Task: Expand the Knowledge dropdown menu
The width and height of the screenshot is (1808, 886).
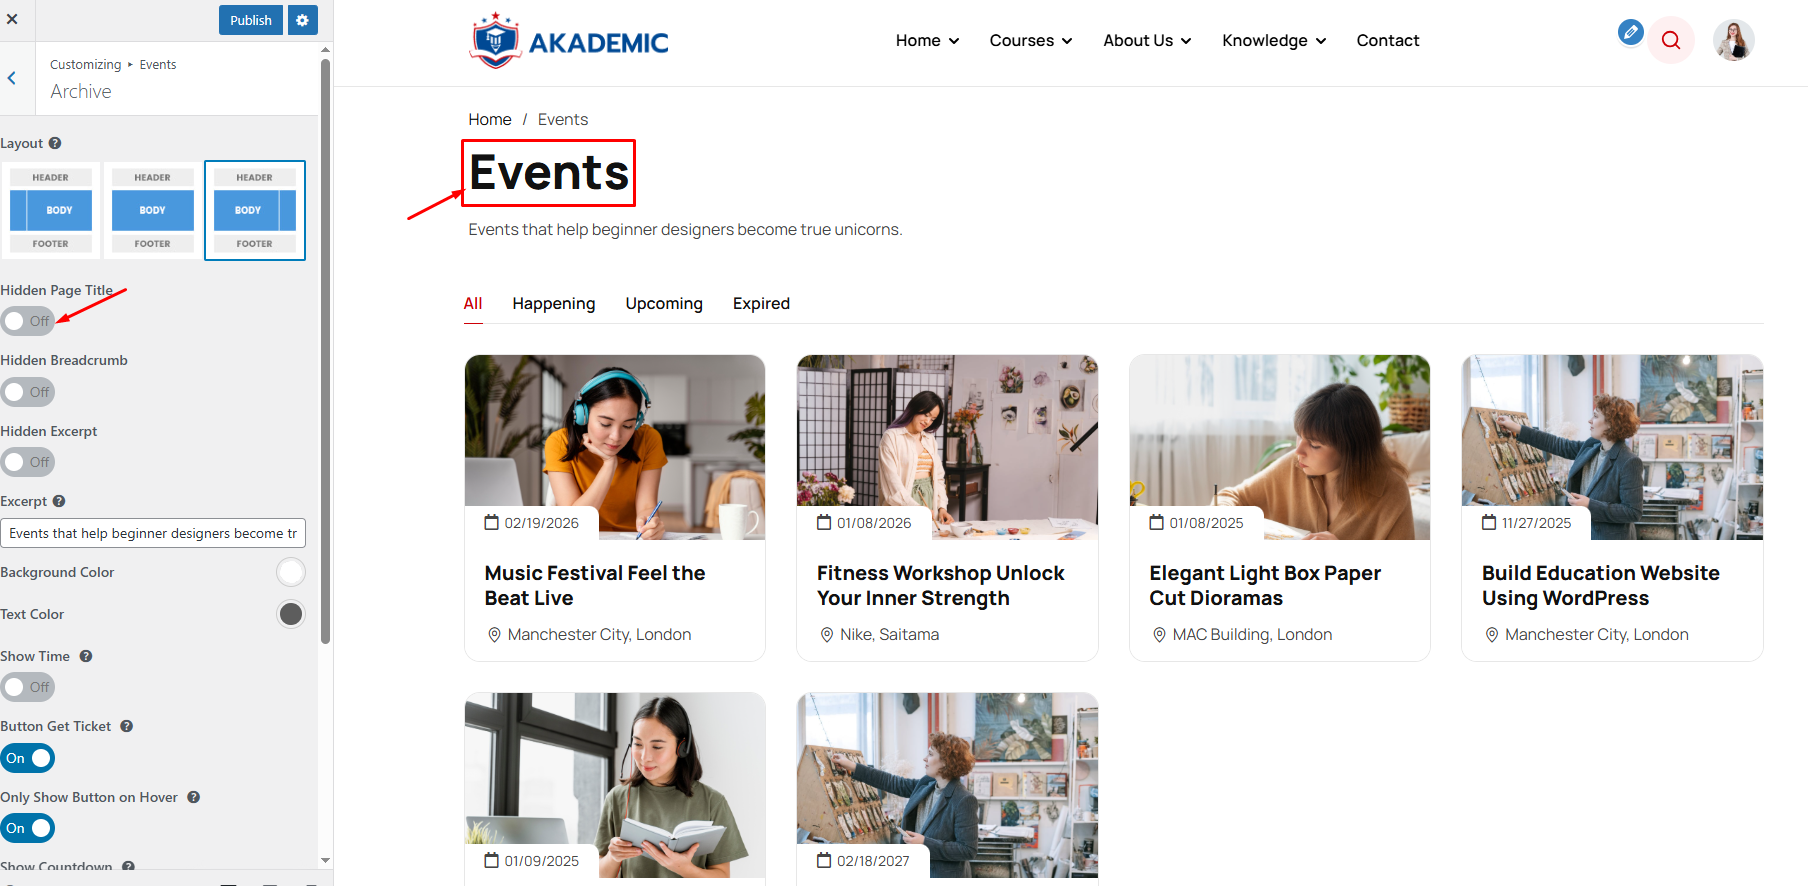Action: [x=1274, y=41]
